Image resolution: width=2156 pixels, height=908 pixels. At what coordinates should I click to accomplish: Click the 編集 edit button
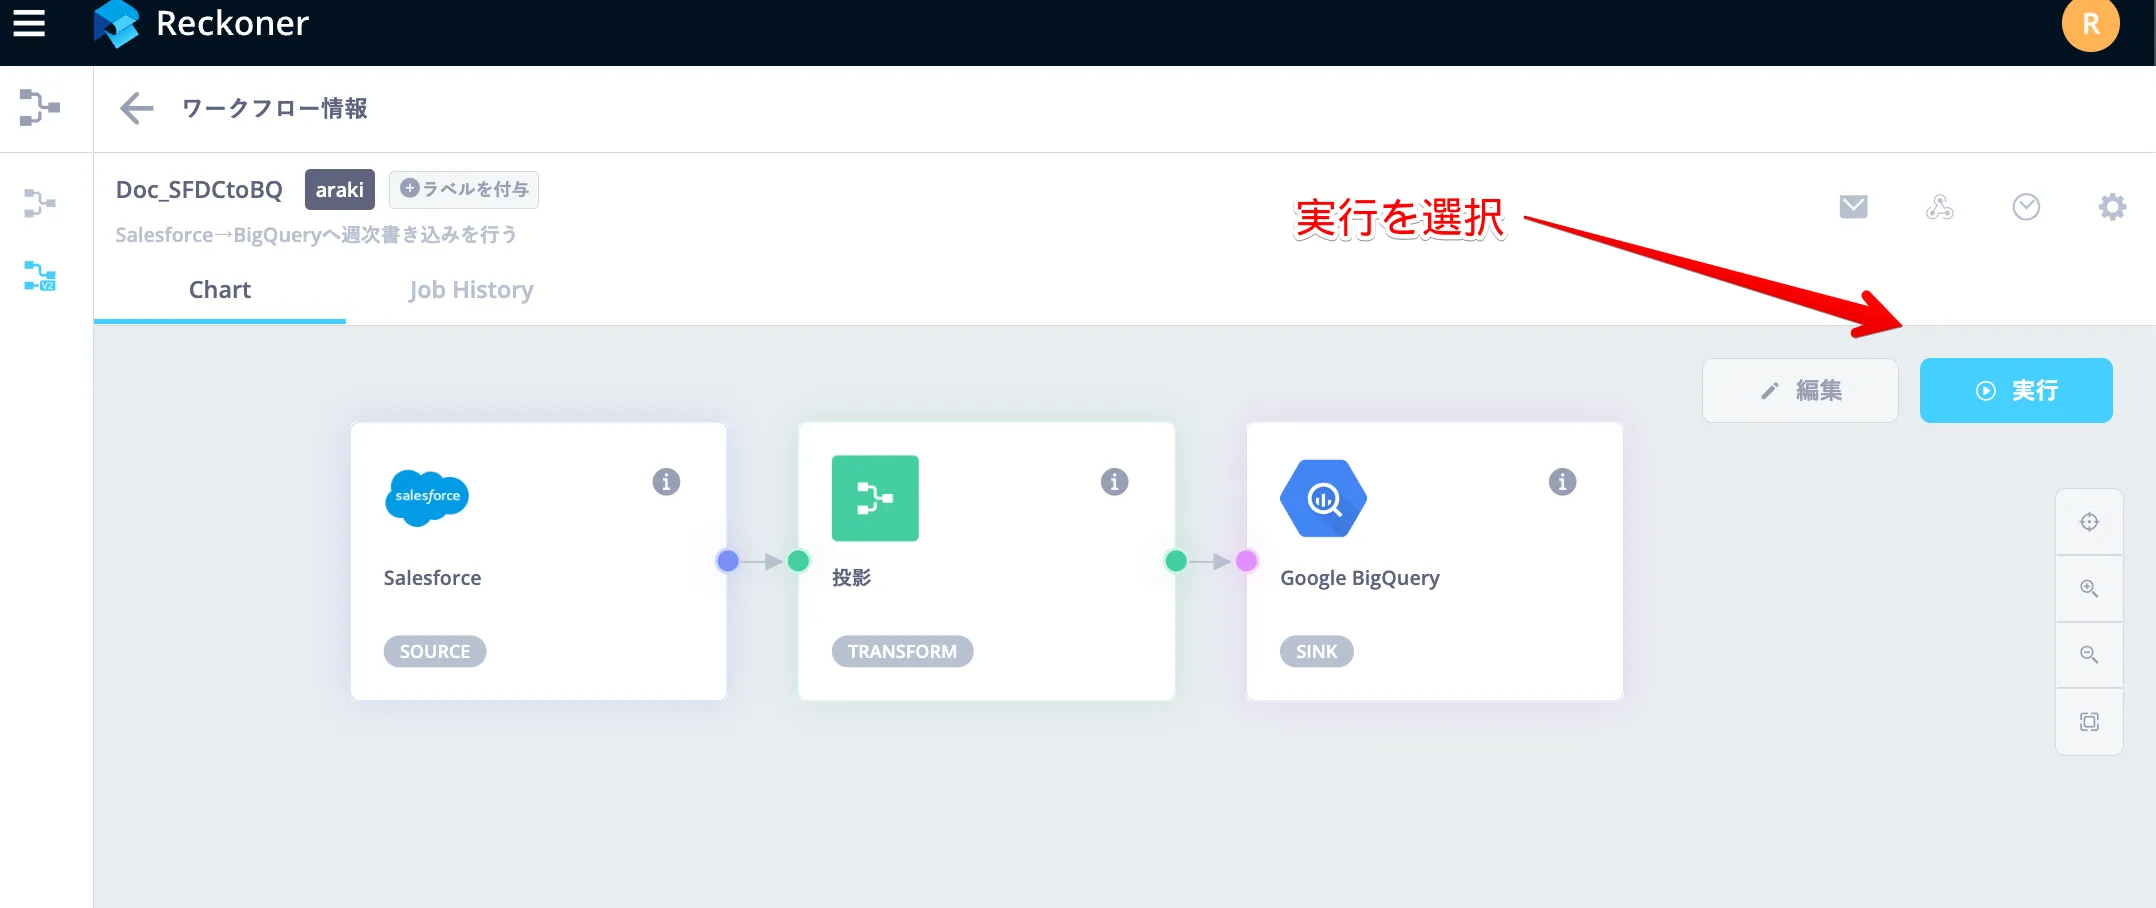click(1800, 390)
